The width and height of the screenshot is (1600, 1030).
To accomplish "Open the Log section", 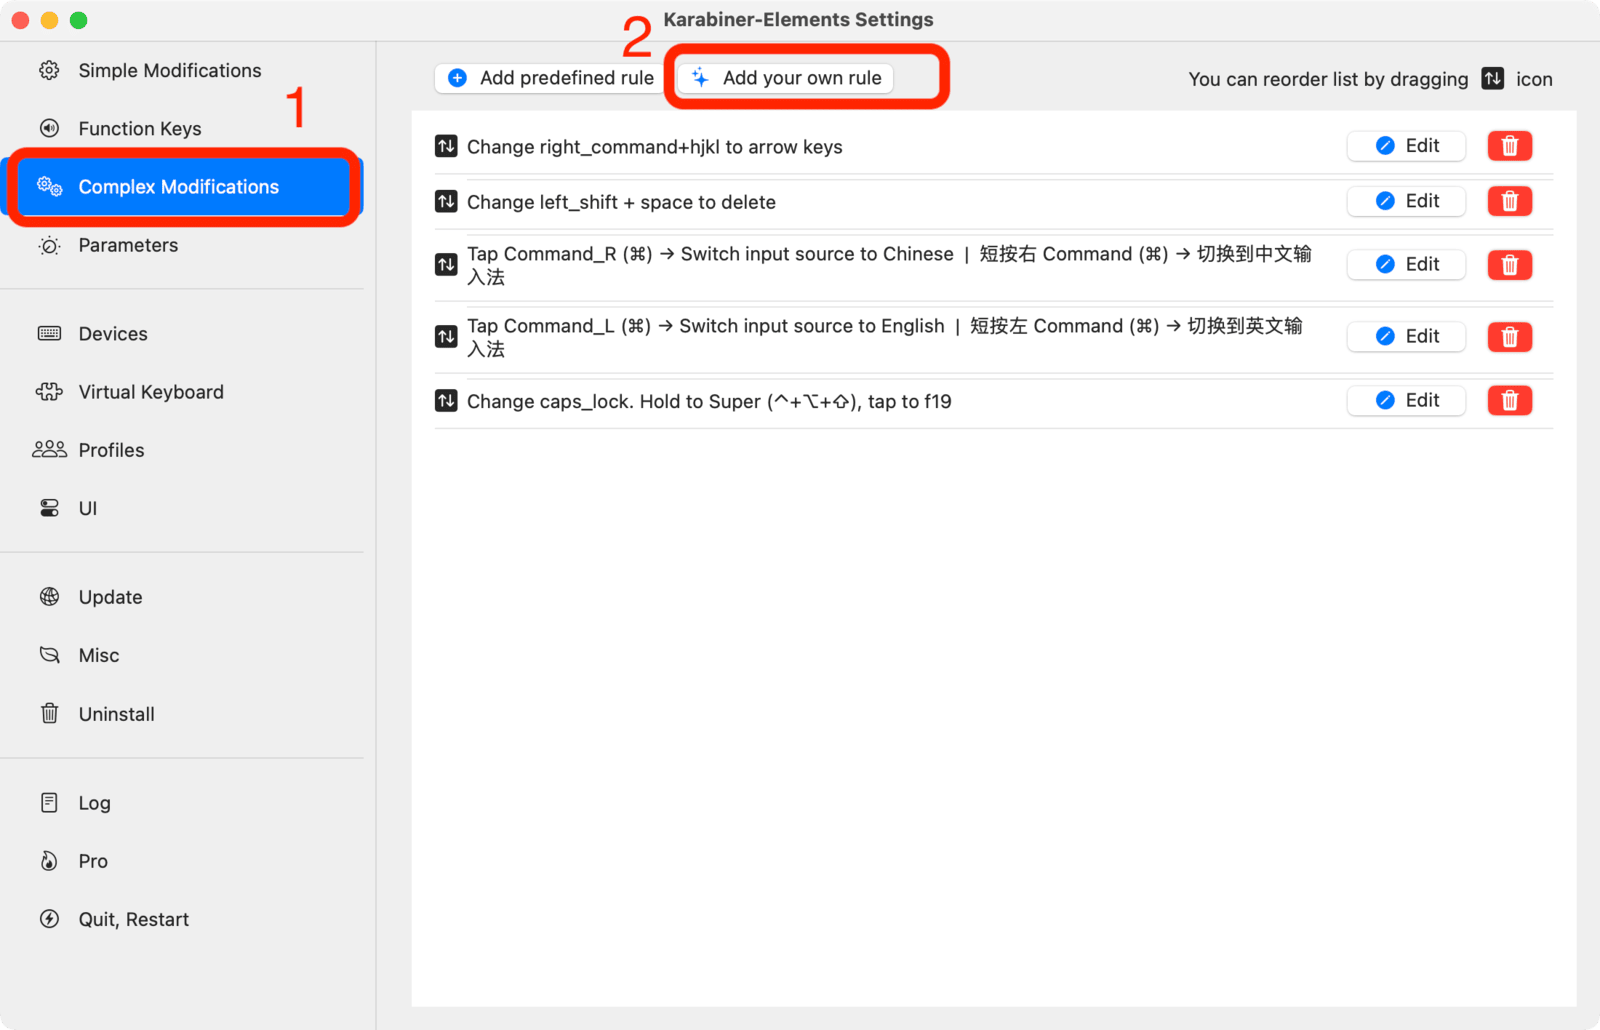I will [182, 802].
